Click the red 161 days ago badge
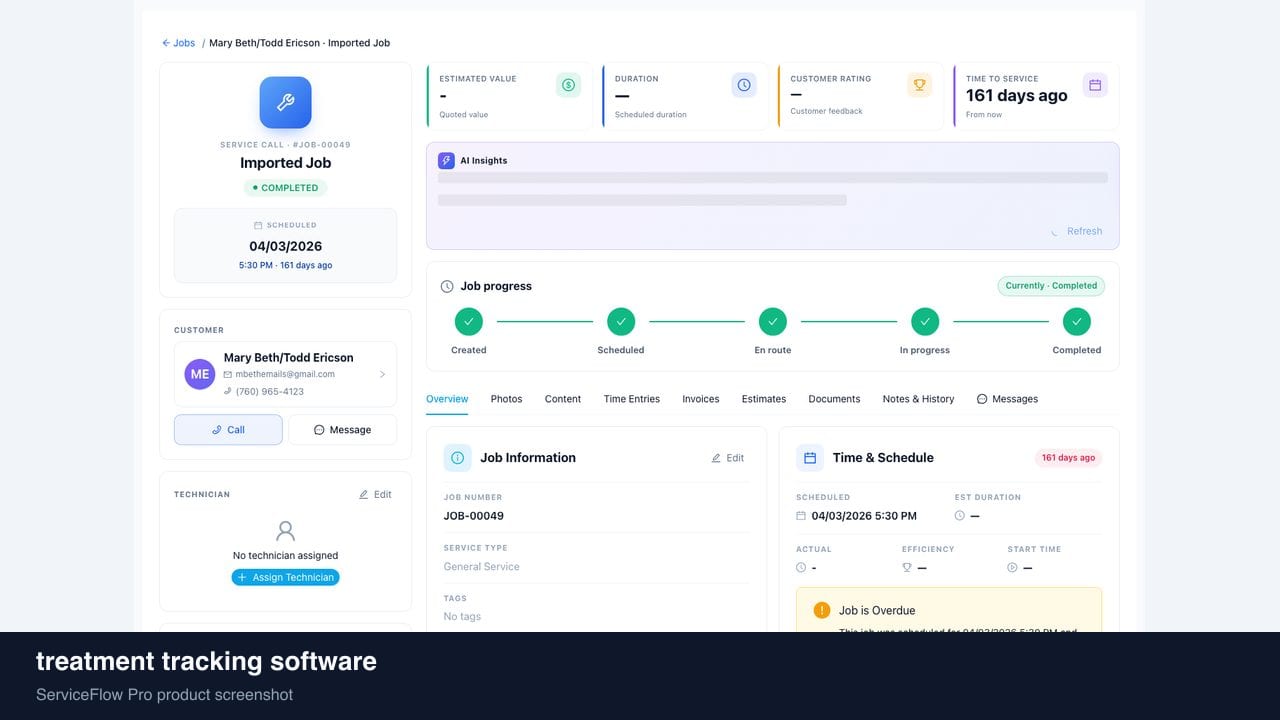Screen dimensions: 1280x720 pos(1068,458)
